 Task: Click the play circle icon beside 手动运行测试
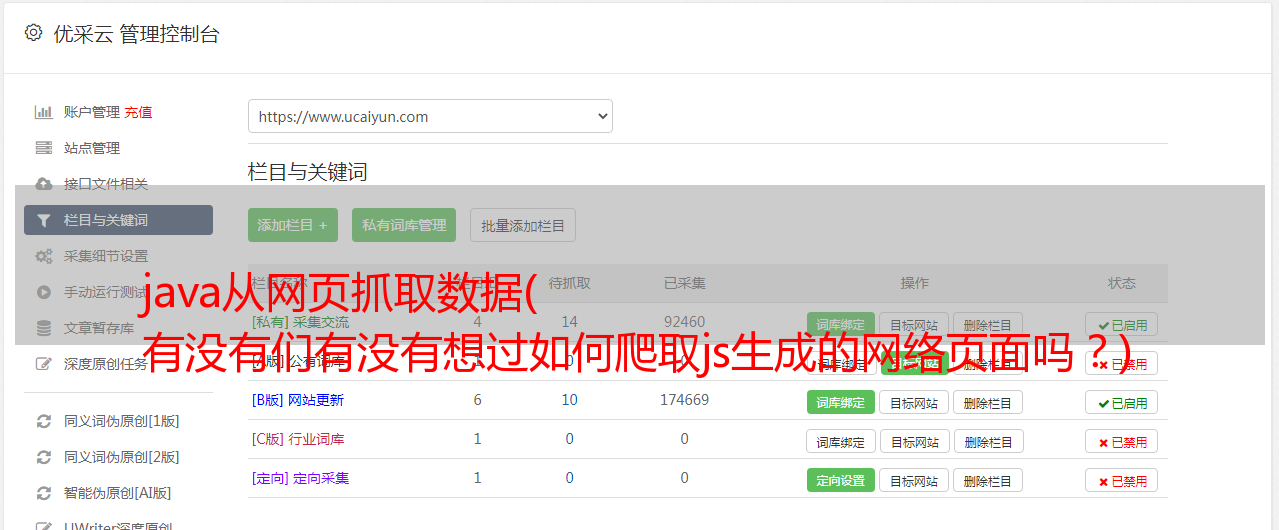coord(43,292)
